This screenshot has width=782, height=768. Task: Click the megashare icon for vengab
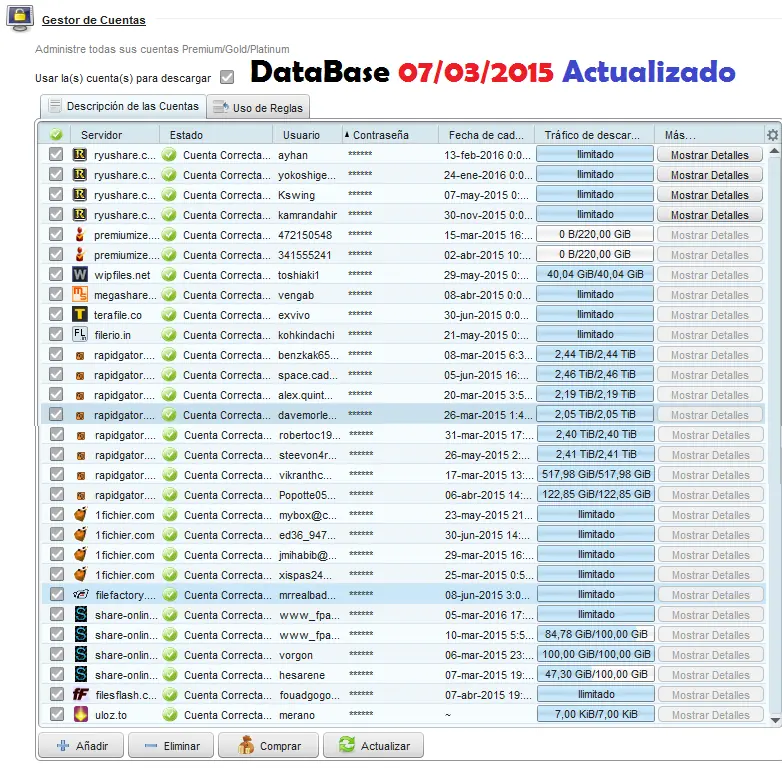click(80, 294)
